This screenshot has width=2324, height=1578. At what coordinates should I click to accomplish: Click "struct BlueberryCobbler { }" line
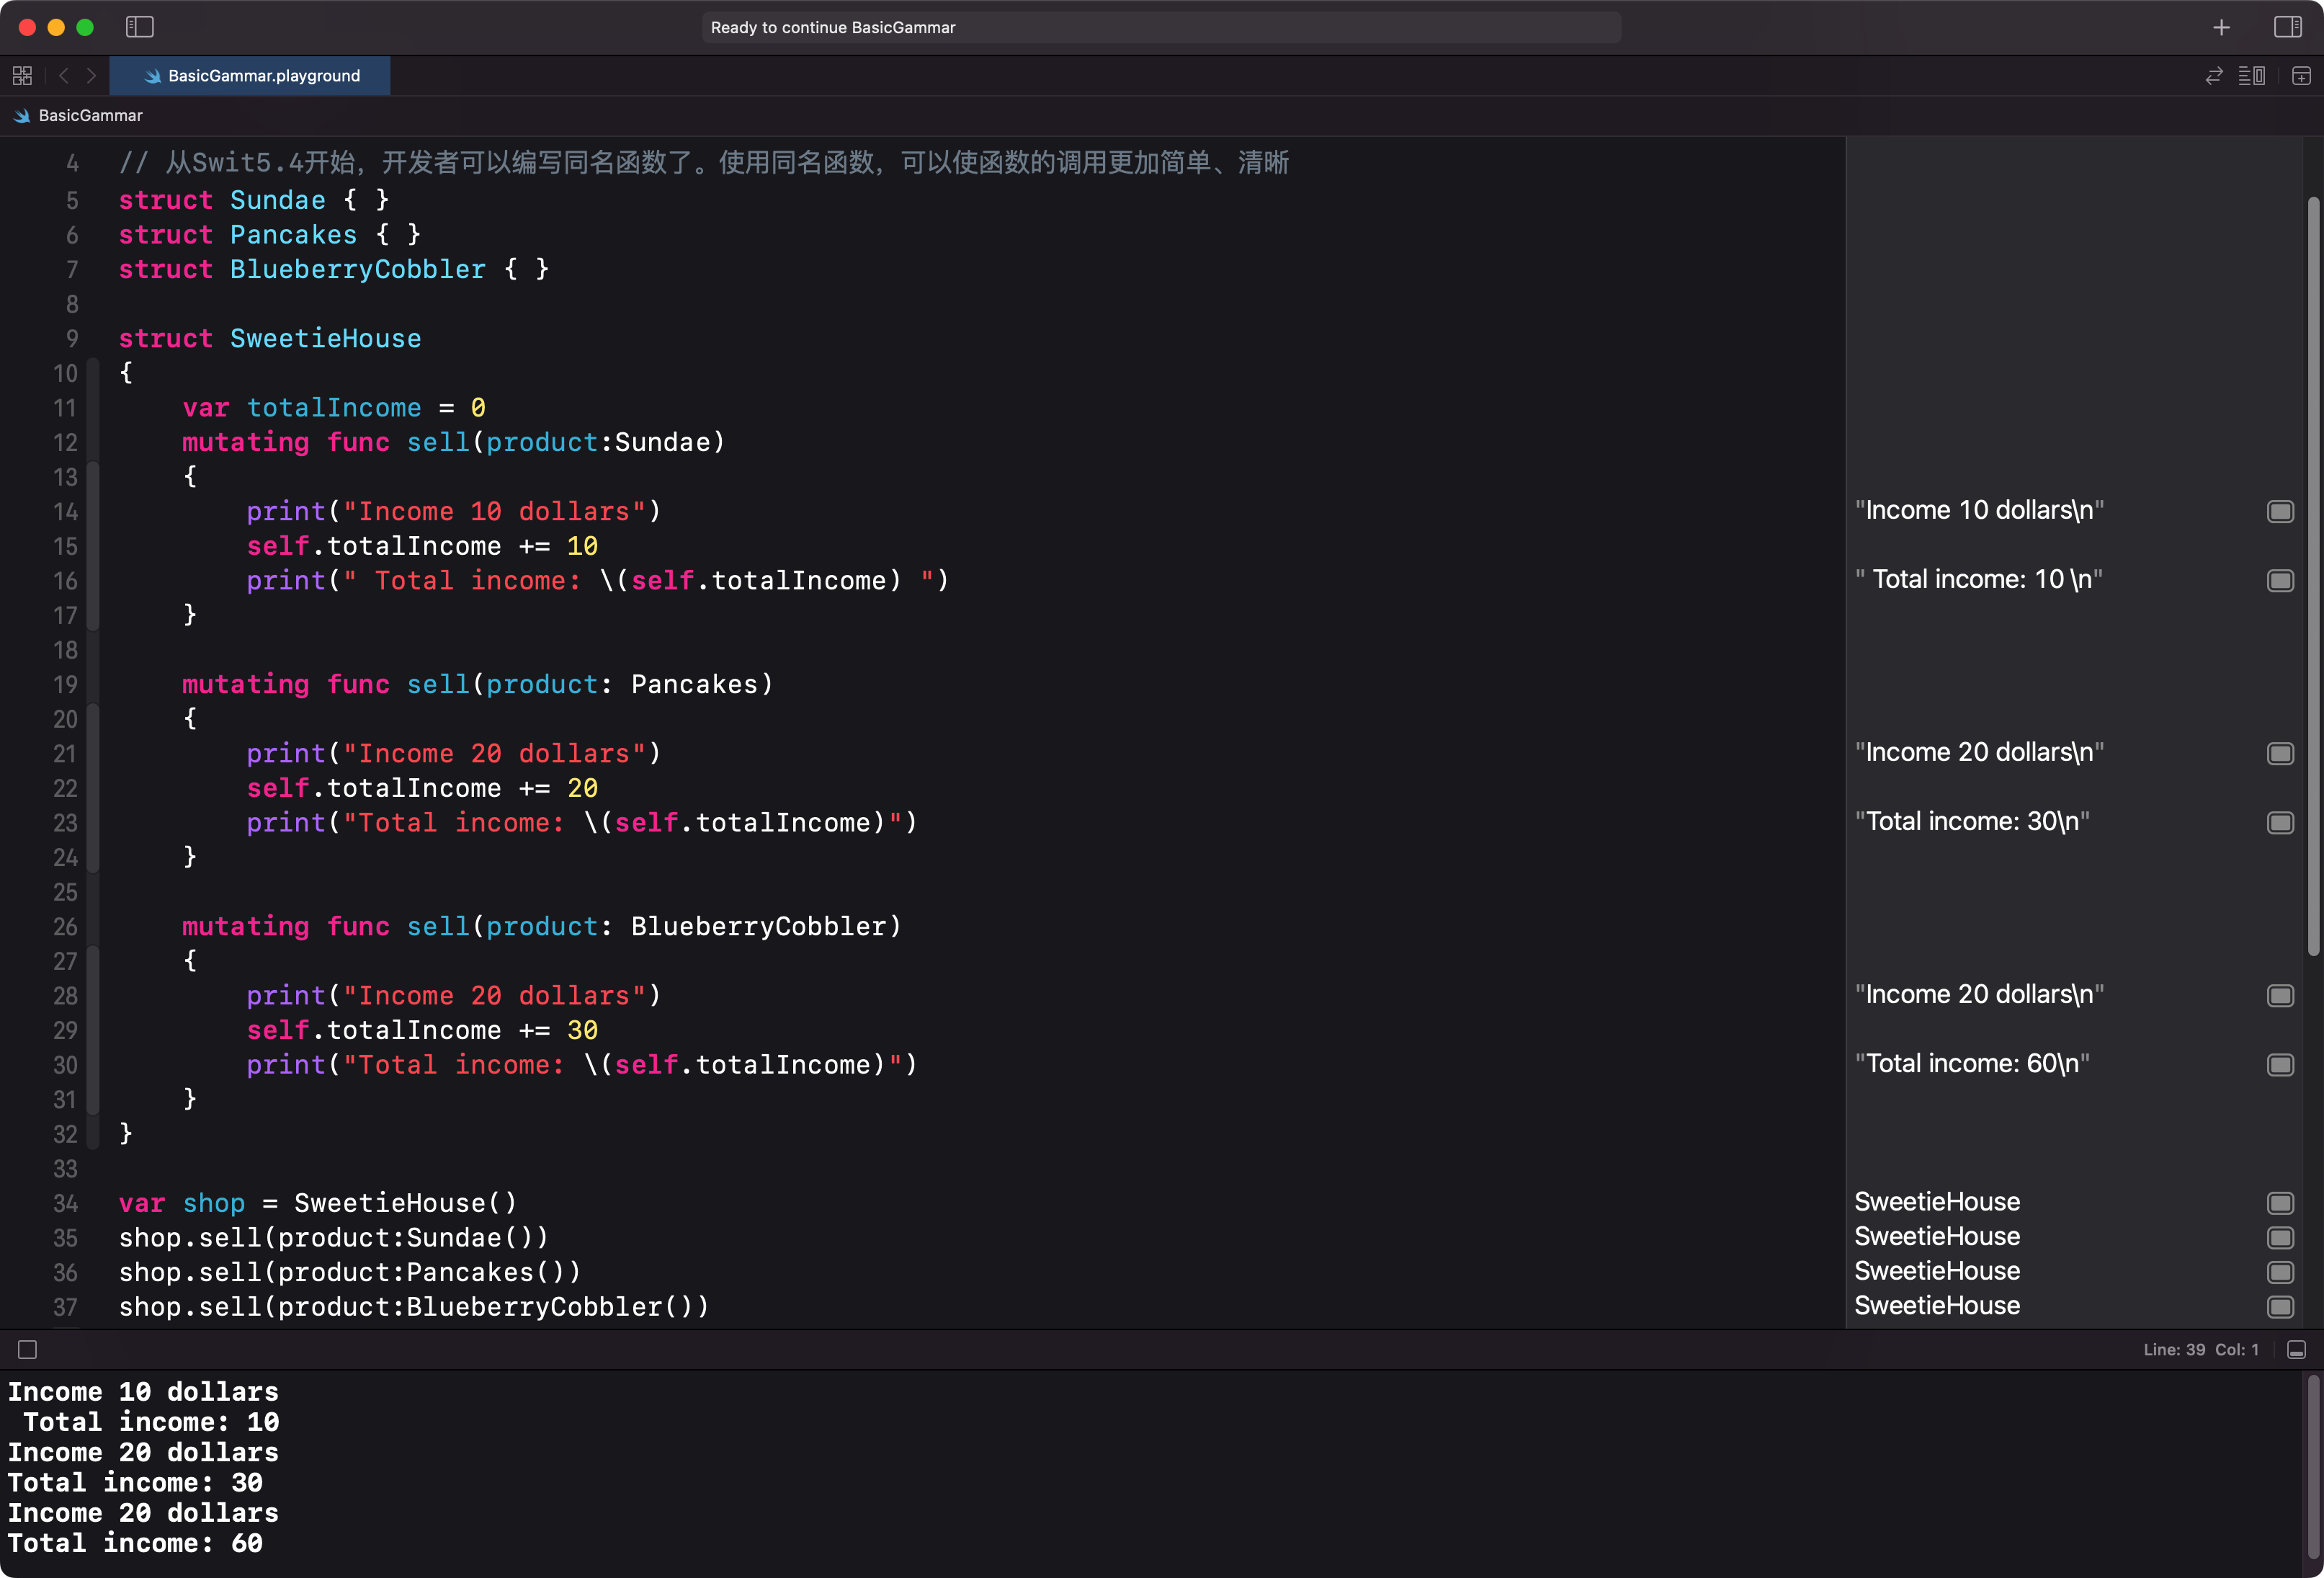tap(334, 269)
